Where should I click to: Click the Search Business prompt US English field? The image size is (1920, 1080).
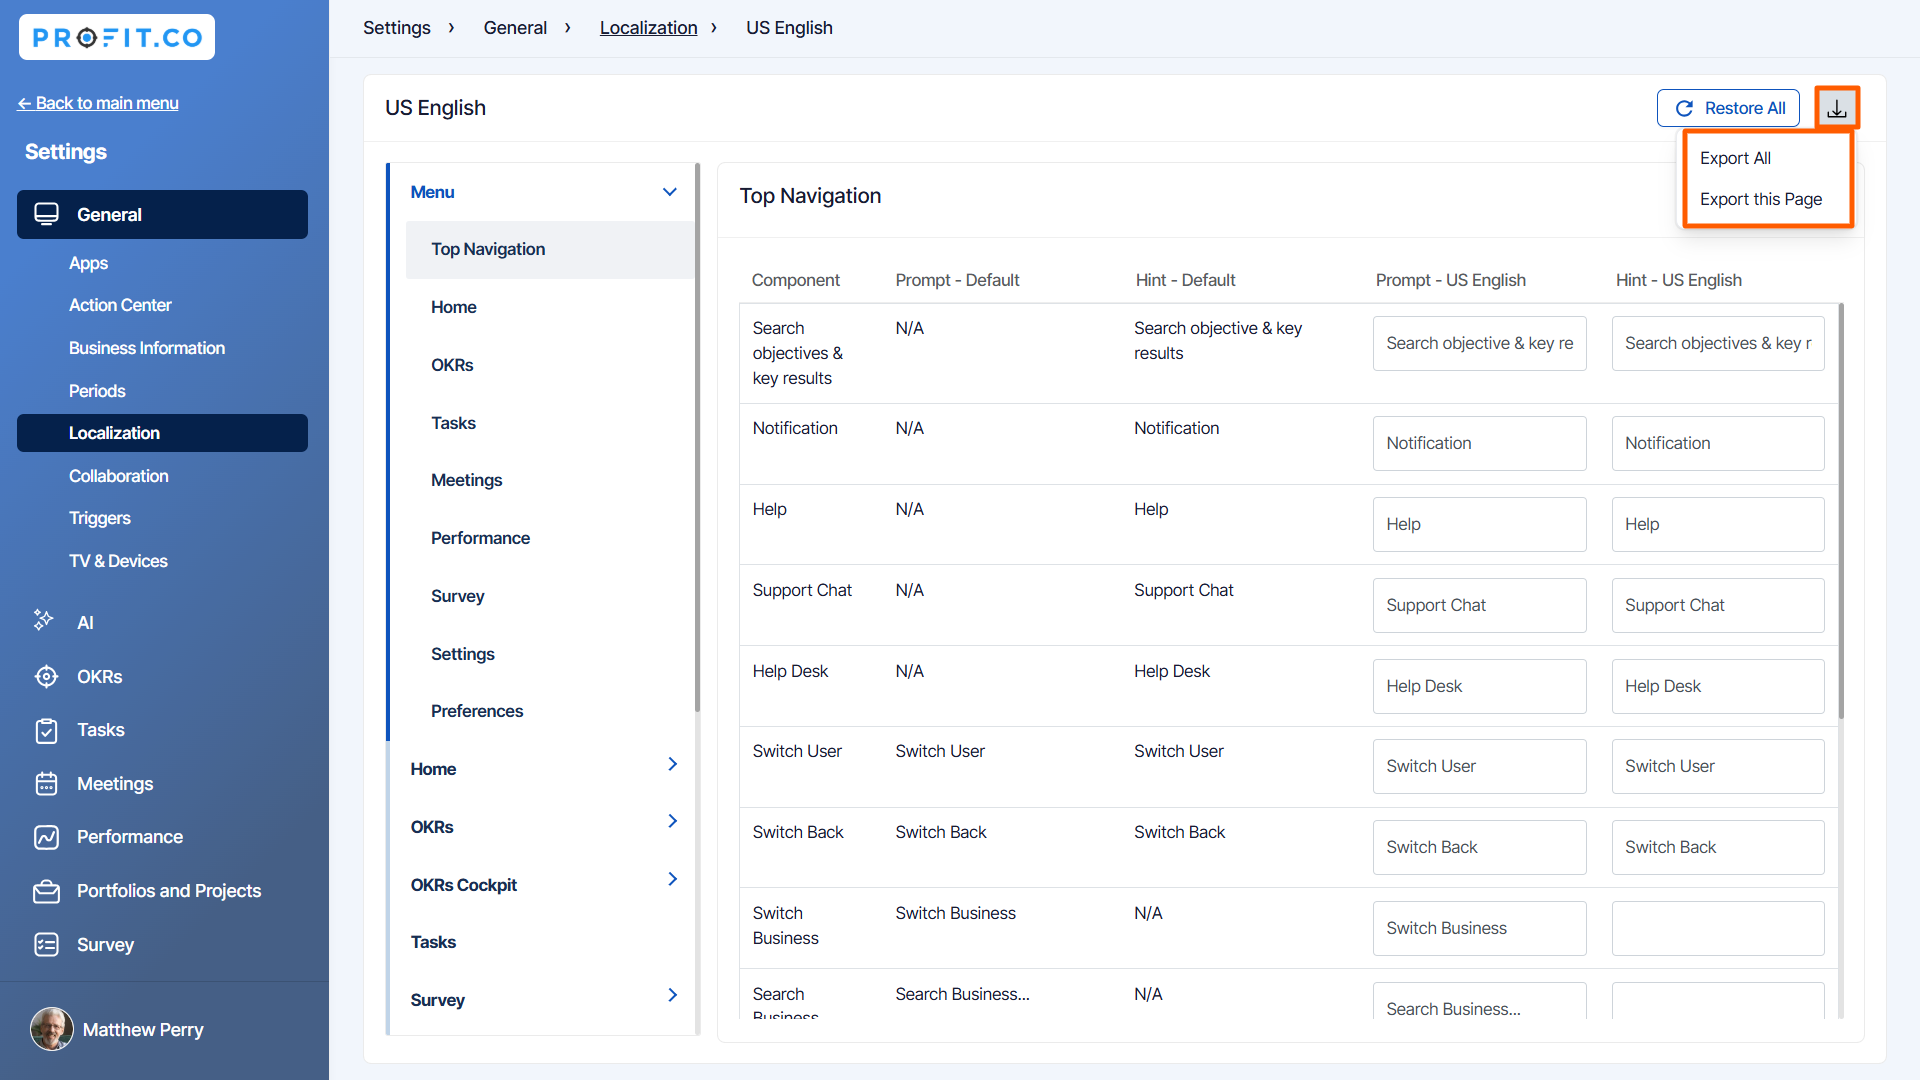[x=1479, y=1001]
